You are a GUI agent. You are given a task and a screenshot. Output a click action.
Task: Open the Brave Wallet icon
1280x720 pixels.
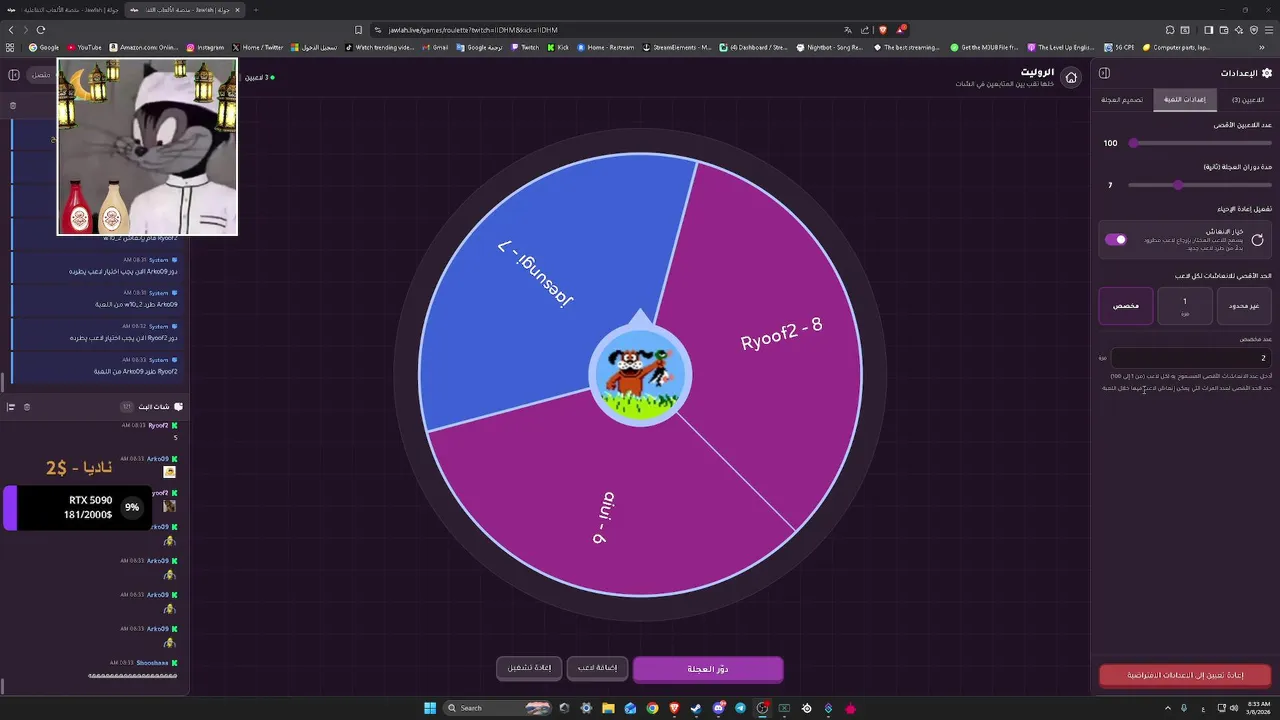point(1223,30)
